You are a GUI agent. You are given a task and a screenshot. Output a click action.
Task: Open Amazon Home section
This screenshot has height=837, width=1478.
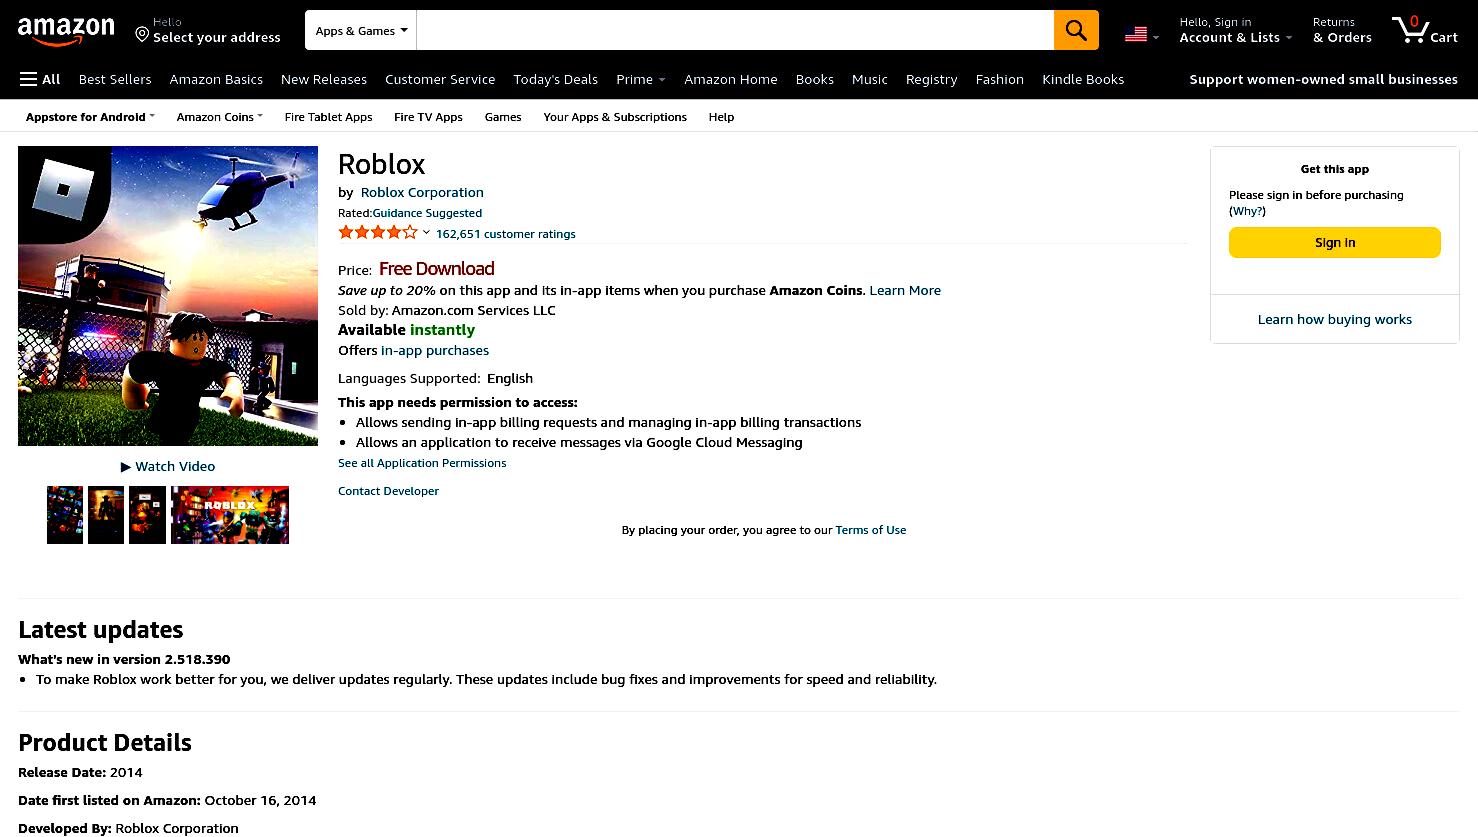(x=730, y=79)
